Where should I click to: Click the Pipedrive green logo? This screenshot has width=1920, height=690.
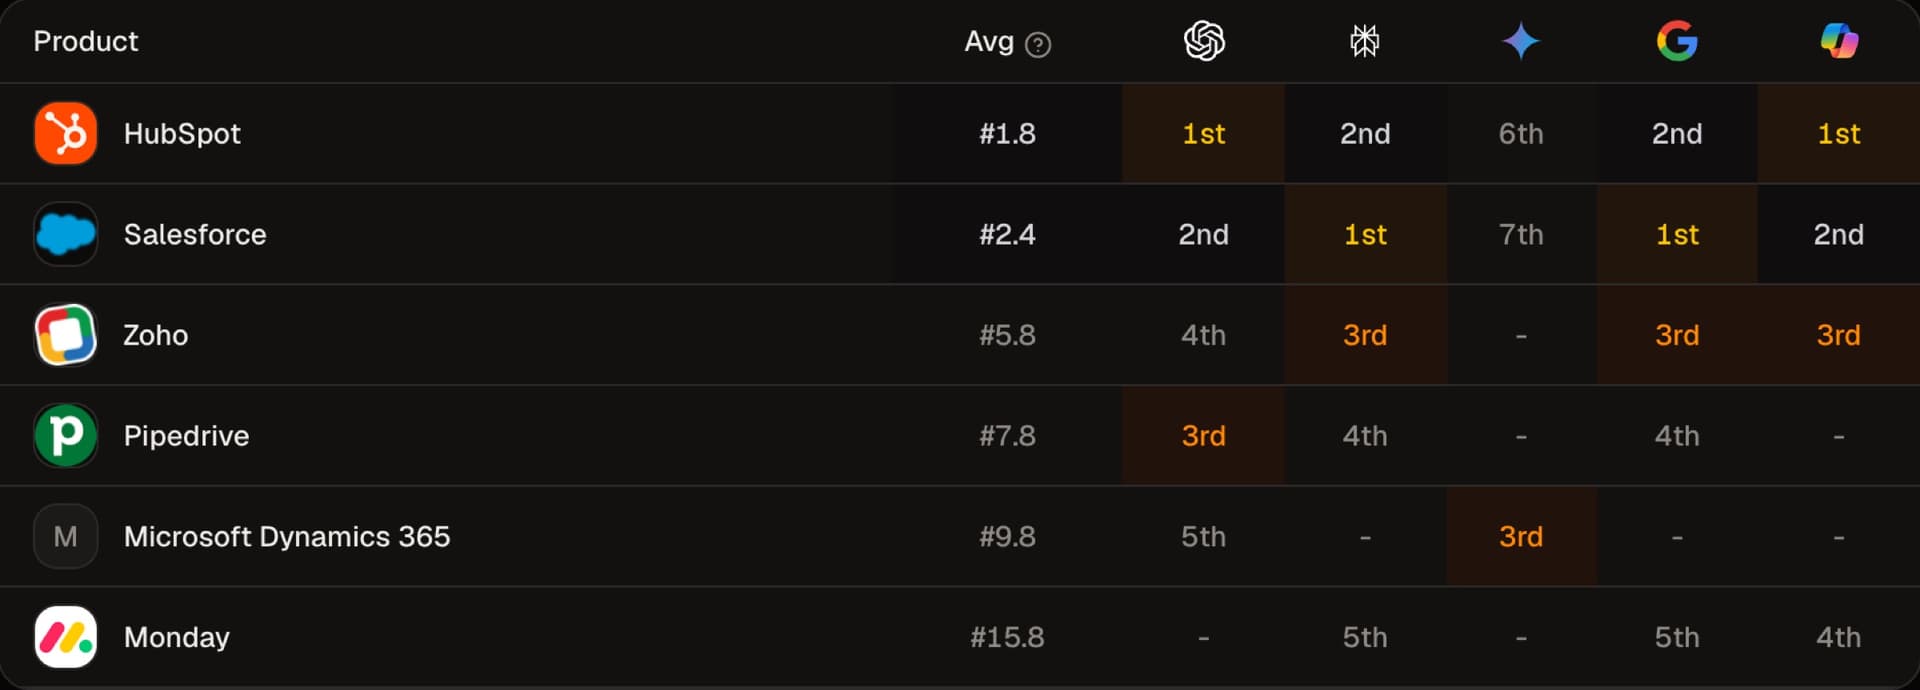coord(66,436)
